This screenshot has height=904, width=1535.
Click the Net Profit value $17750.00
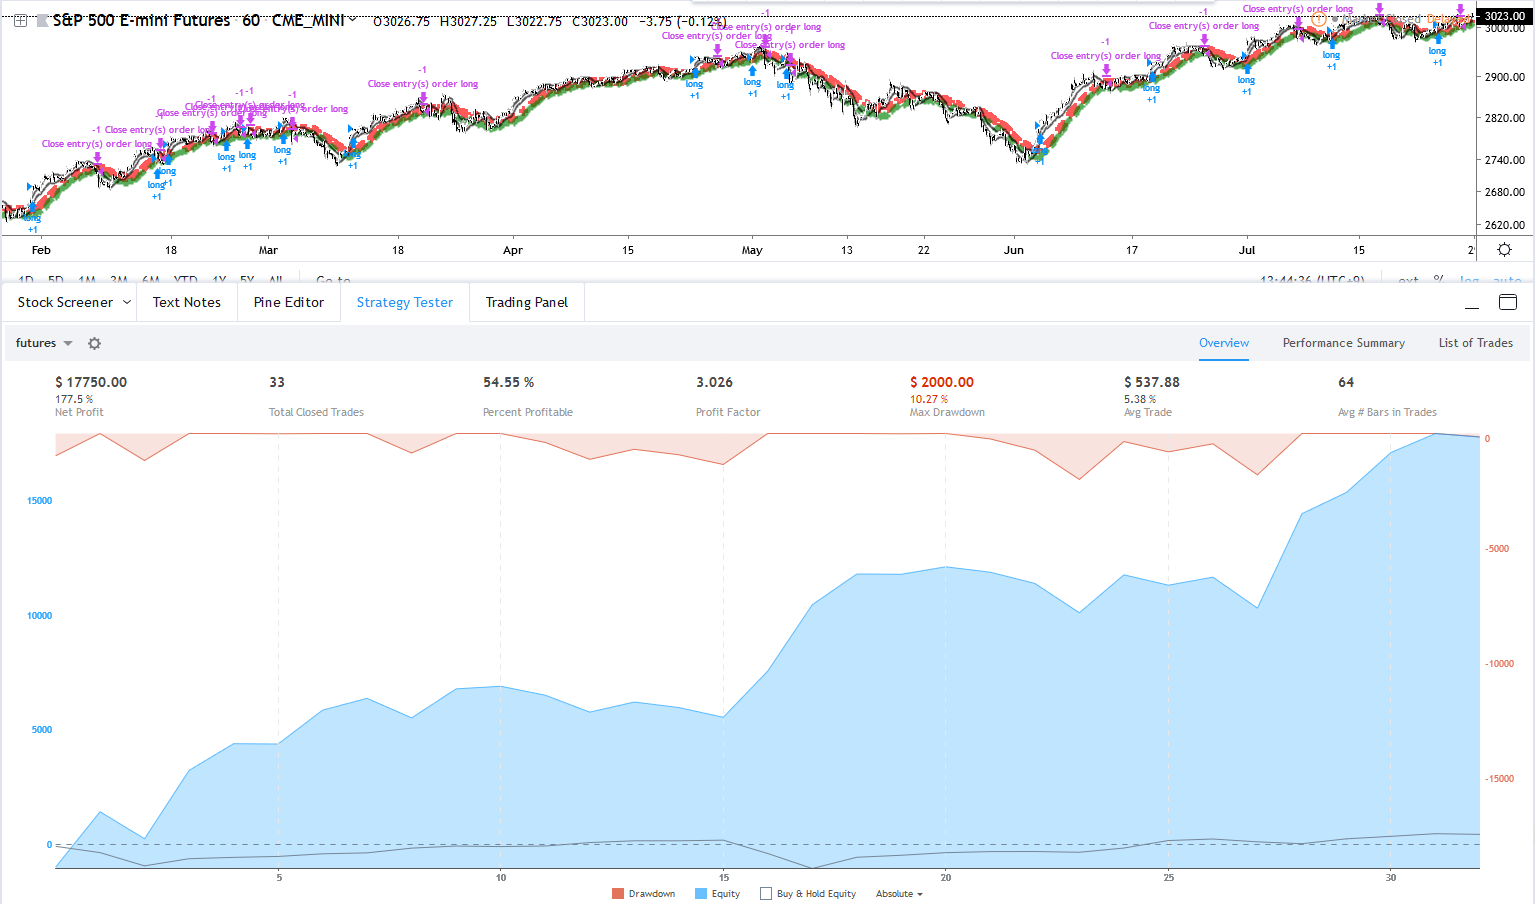click(91, 382)
